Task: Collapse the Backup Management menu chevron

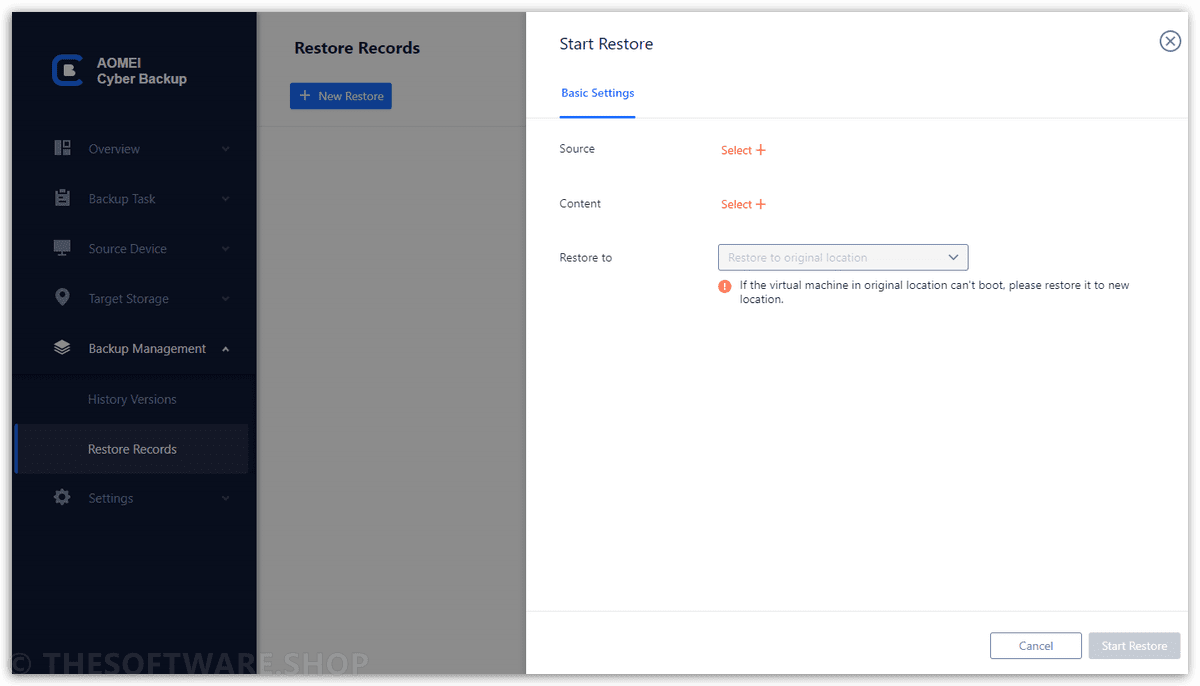Action: 225,349
